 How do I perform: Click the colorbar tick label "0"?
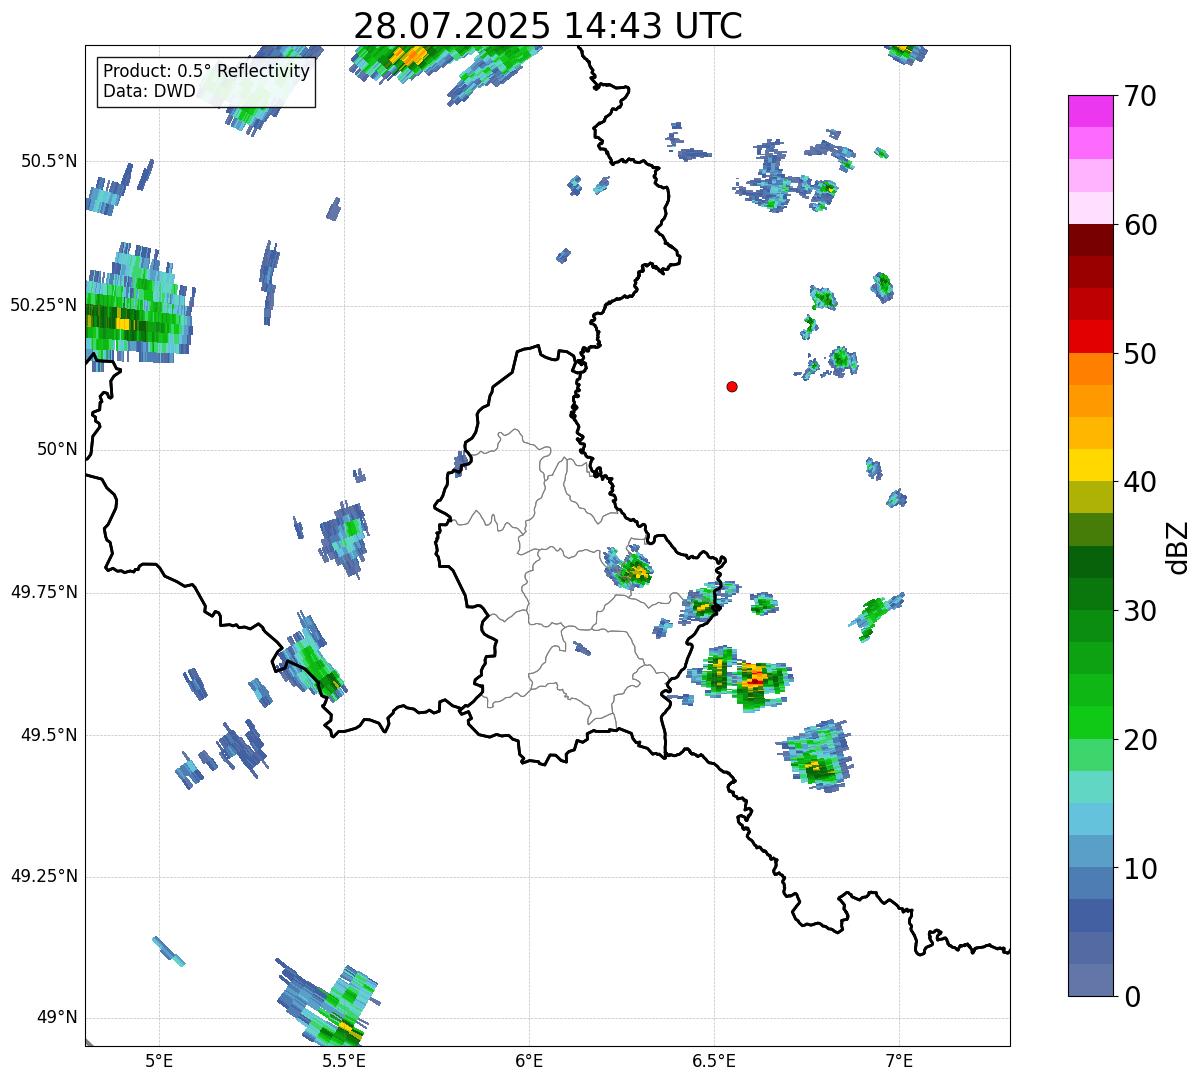[1132, 997]
